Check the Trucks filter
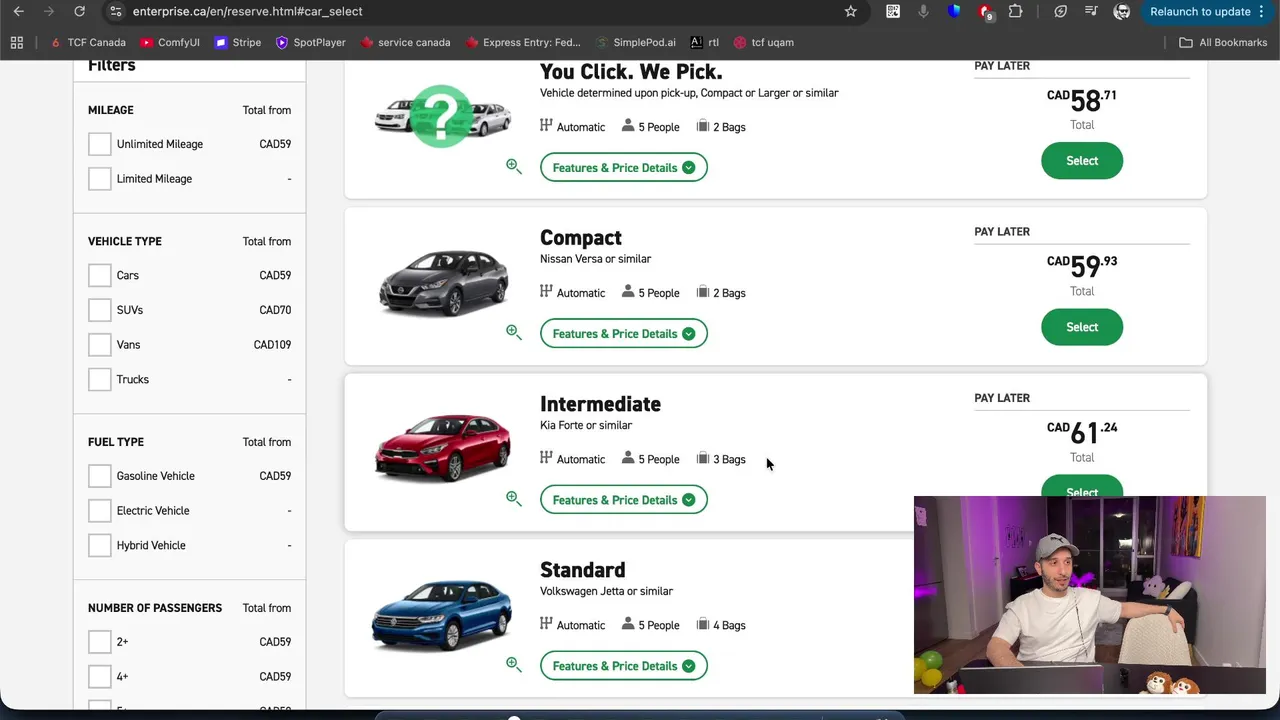The width and height of the screenshot is (1280, 720). [x=100, y=379]
